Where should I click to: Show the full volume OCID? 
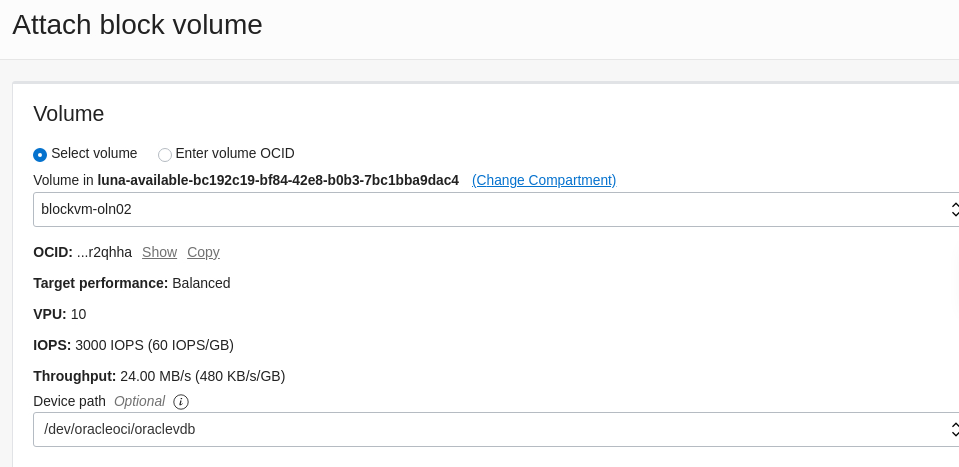click(x=159, y=252)
